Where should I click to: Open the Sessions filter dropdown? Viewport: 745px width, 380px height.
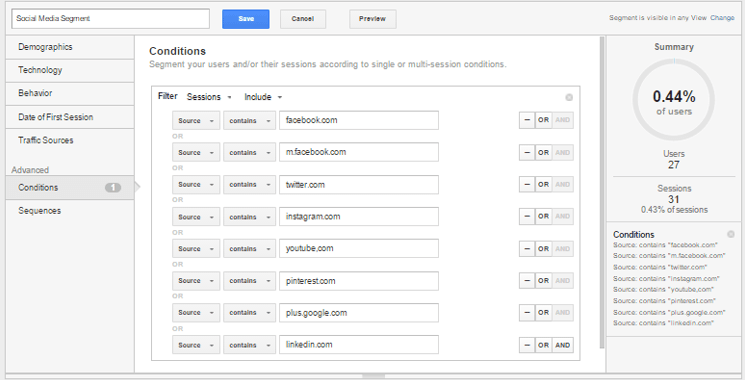209,97
